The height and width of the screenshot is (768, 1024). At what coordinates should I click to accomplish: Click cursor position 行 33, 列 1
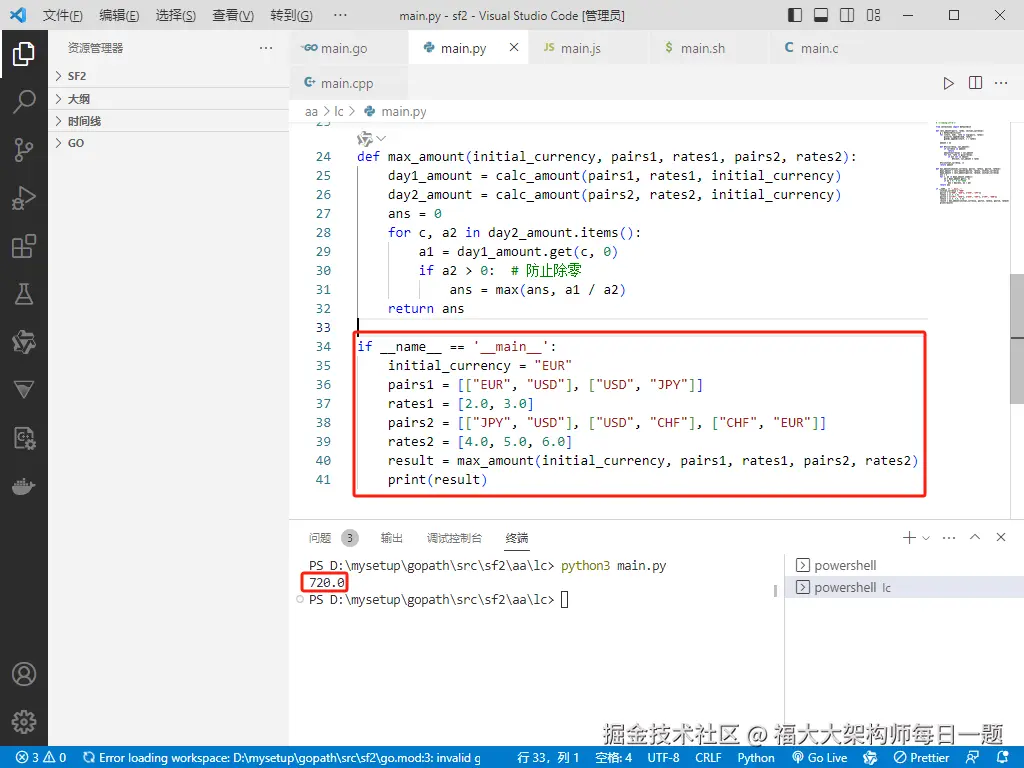tap(548, 758)
